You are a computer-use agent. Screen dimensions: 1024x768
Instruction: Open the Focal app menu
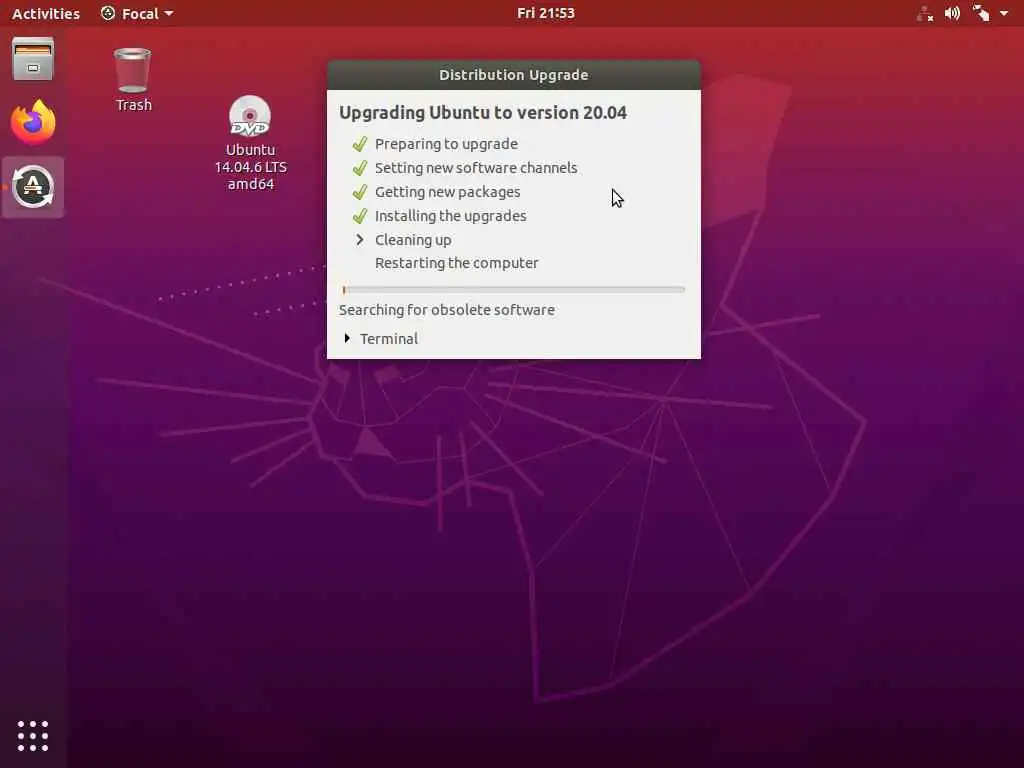137,13
